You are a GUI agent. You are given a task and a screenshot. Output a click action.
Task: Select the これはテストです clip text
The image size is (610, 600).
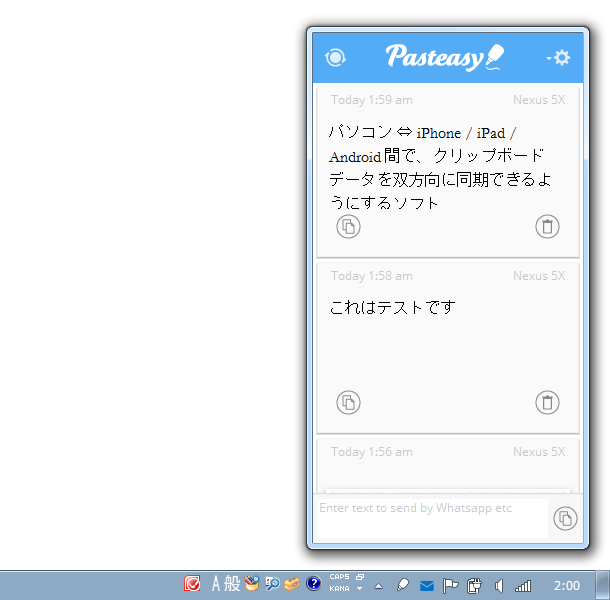point(392,307)
